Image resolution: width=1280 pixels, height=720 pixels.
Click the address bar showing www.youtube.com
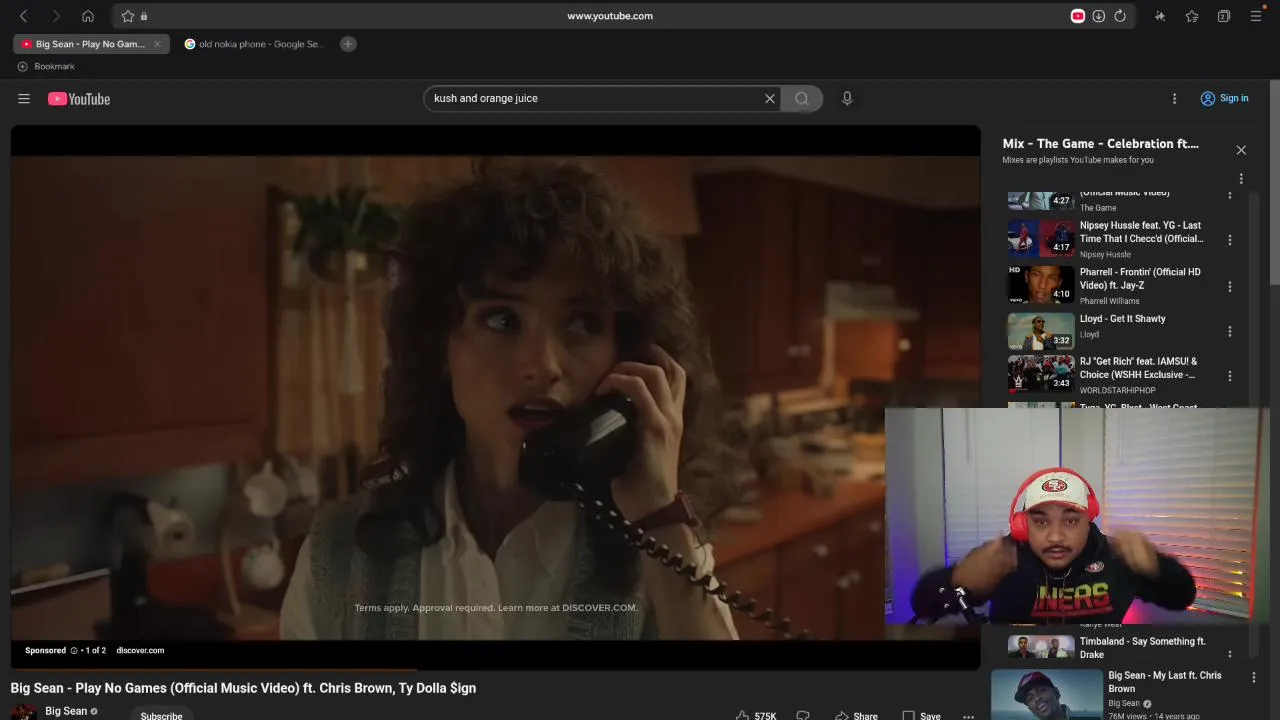pos(610,16)
